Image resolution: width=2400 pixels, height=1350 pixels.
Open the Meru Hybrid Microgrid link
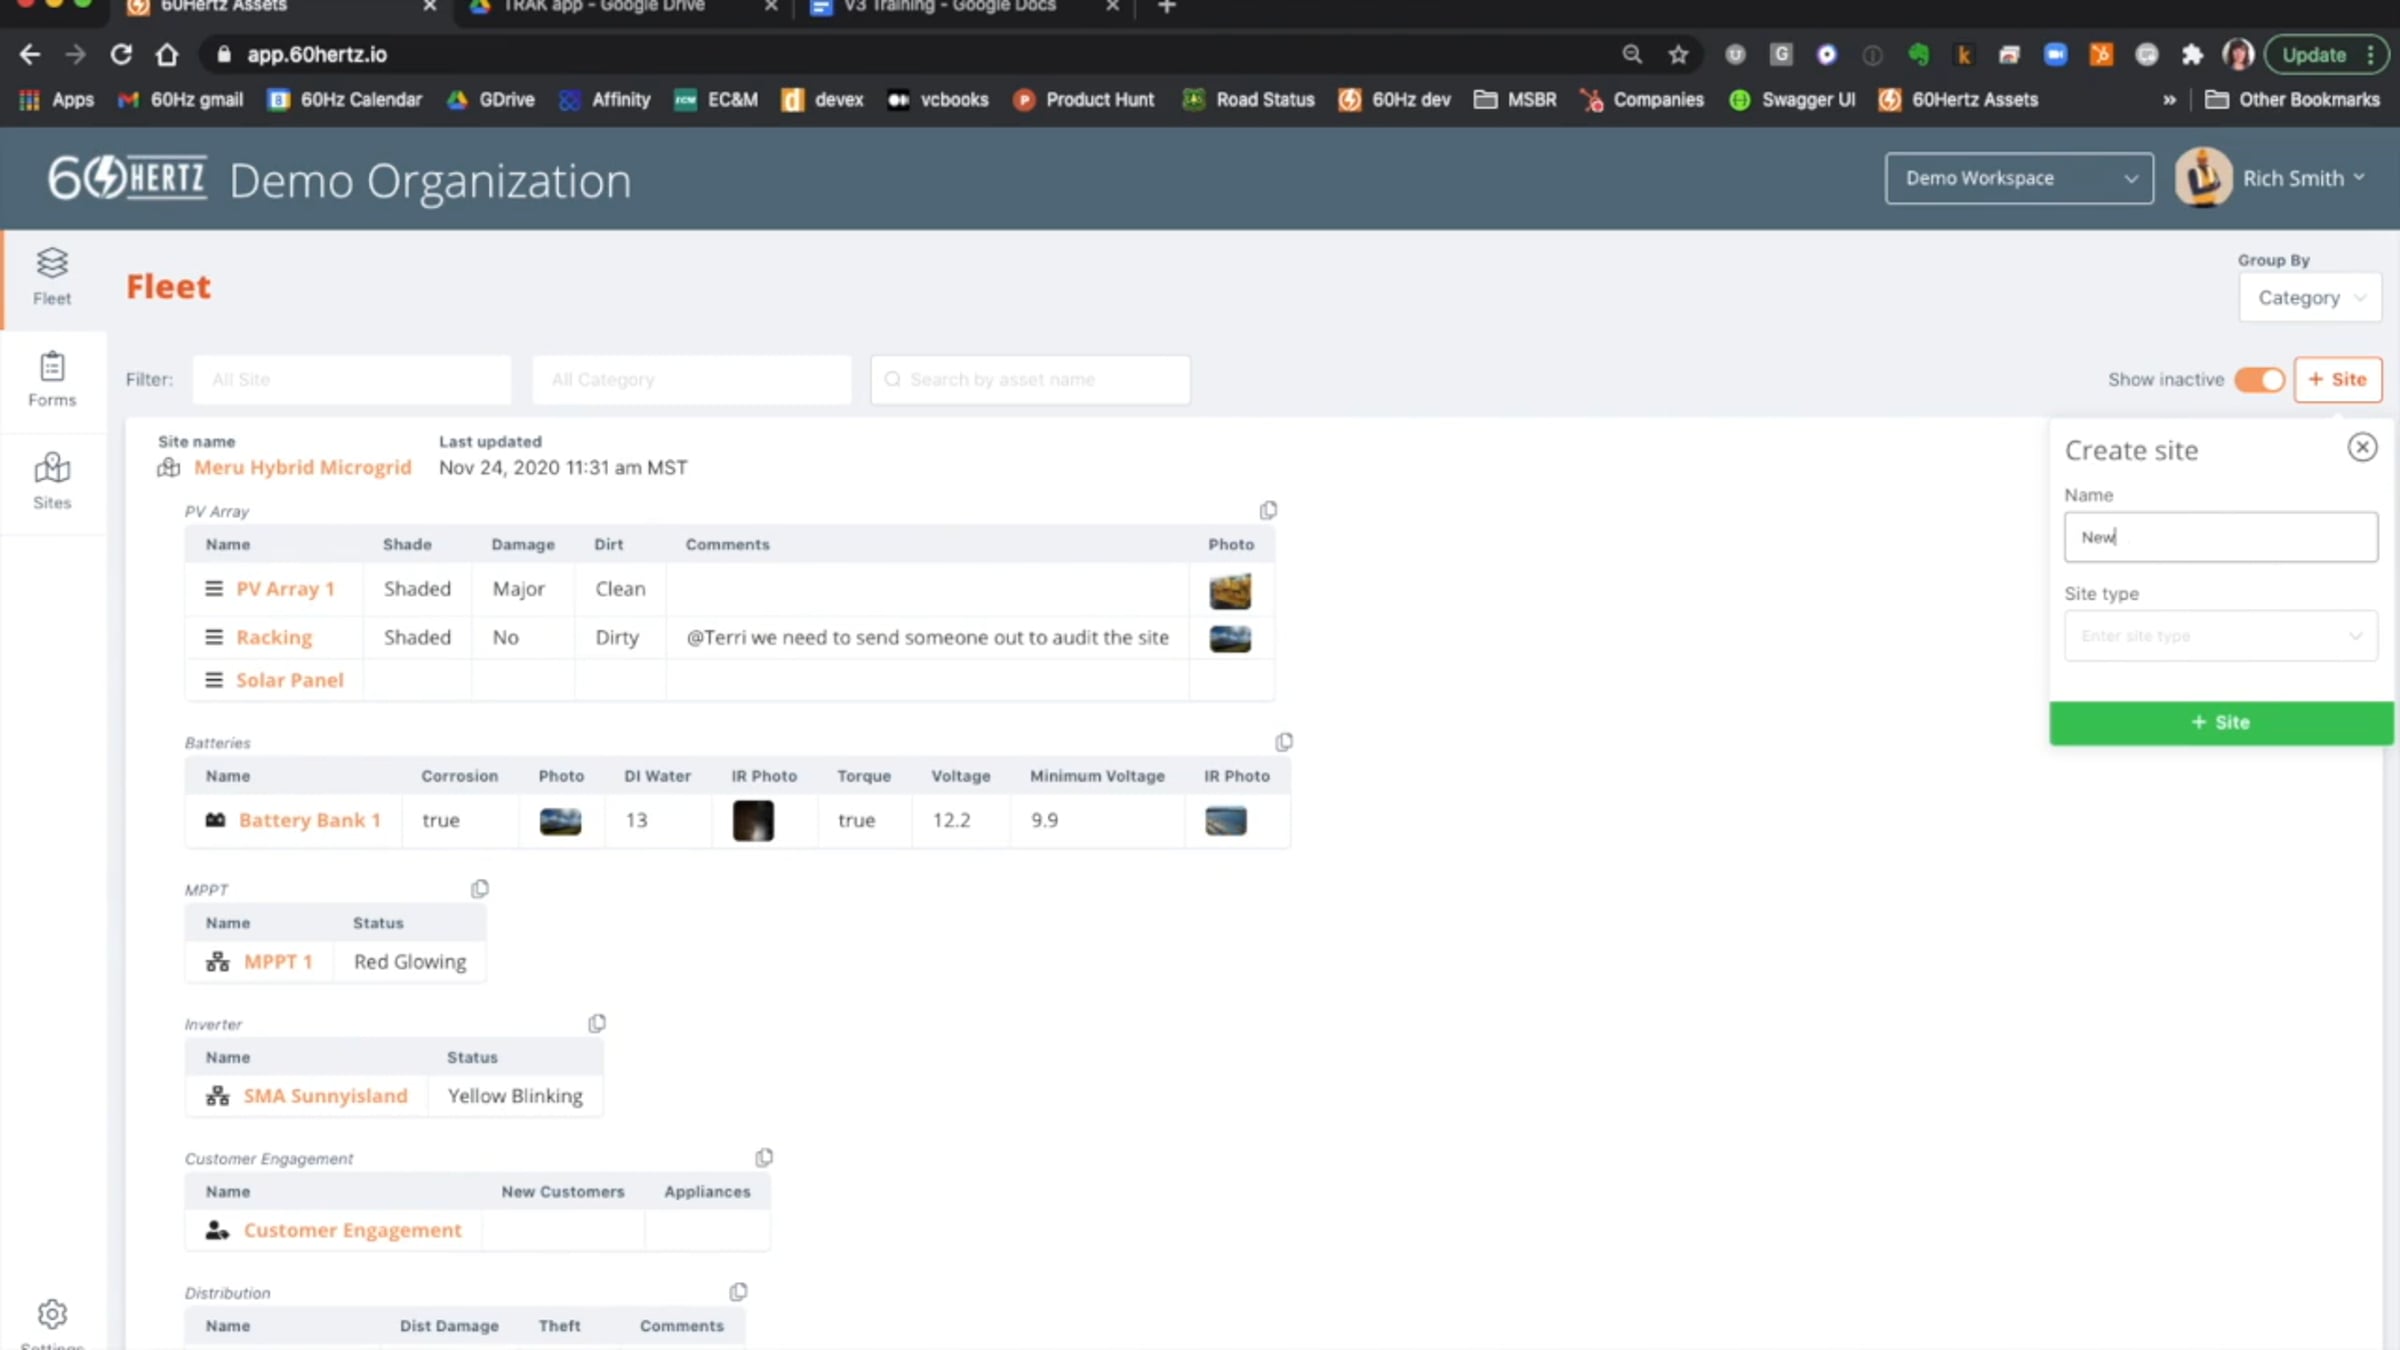click(302, 467)
